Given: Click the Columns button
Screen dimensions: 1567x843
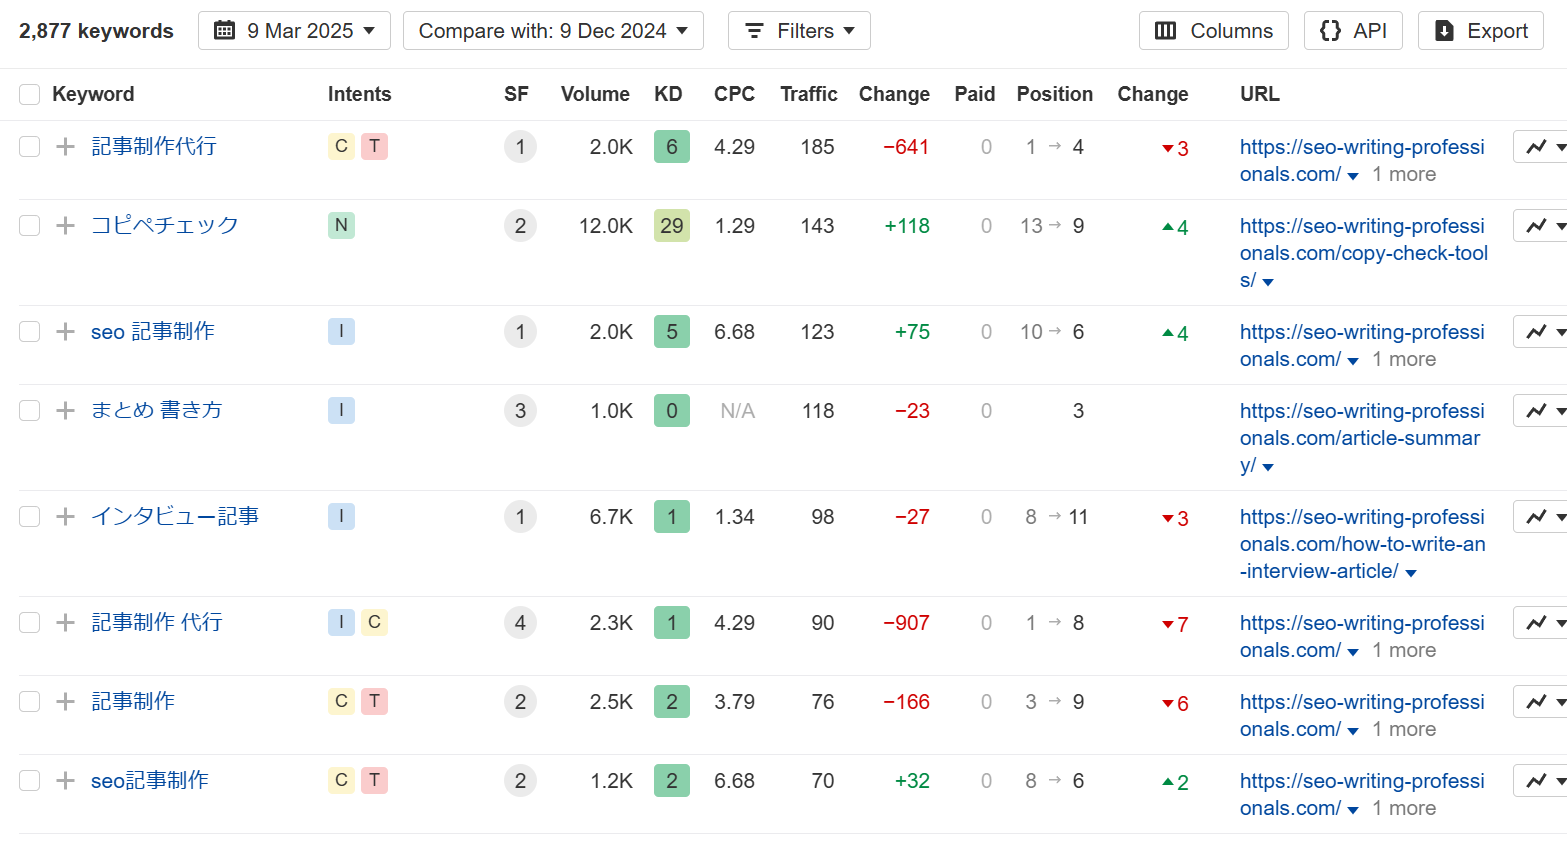Looking at the screenshot, I should pyautogui.click(x=1213, y=31).
